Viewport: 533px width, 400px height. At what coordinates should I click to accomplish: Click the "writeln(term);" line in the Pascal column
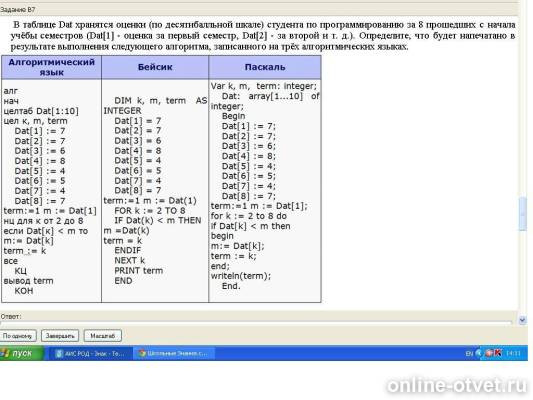[x=241, y=276]
